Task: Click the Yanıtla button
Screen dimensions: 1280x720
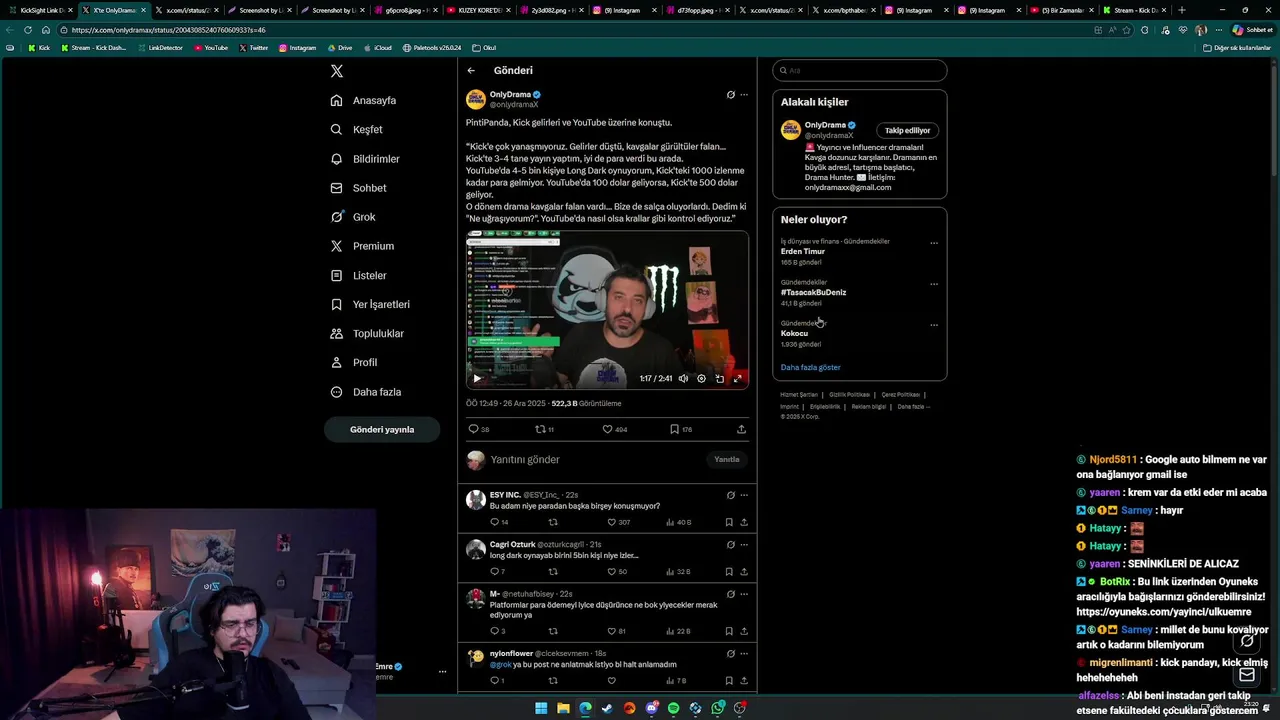Action: (x=727, y=460)
